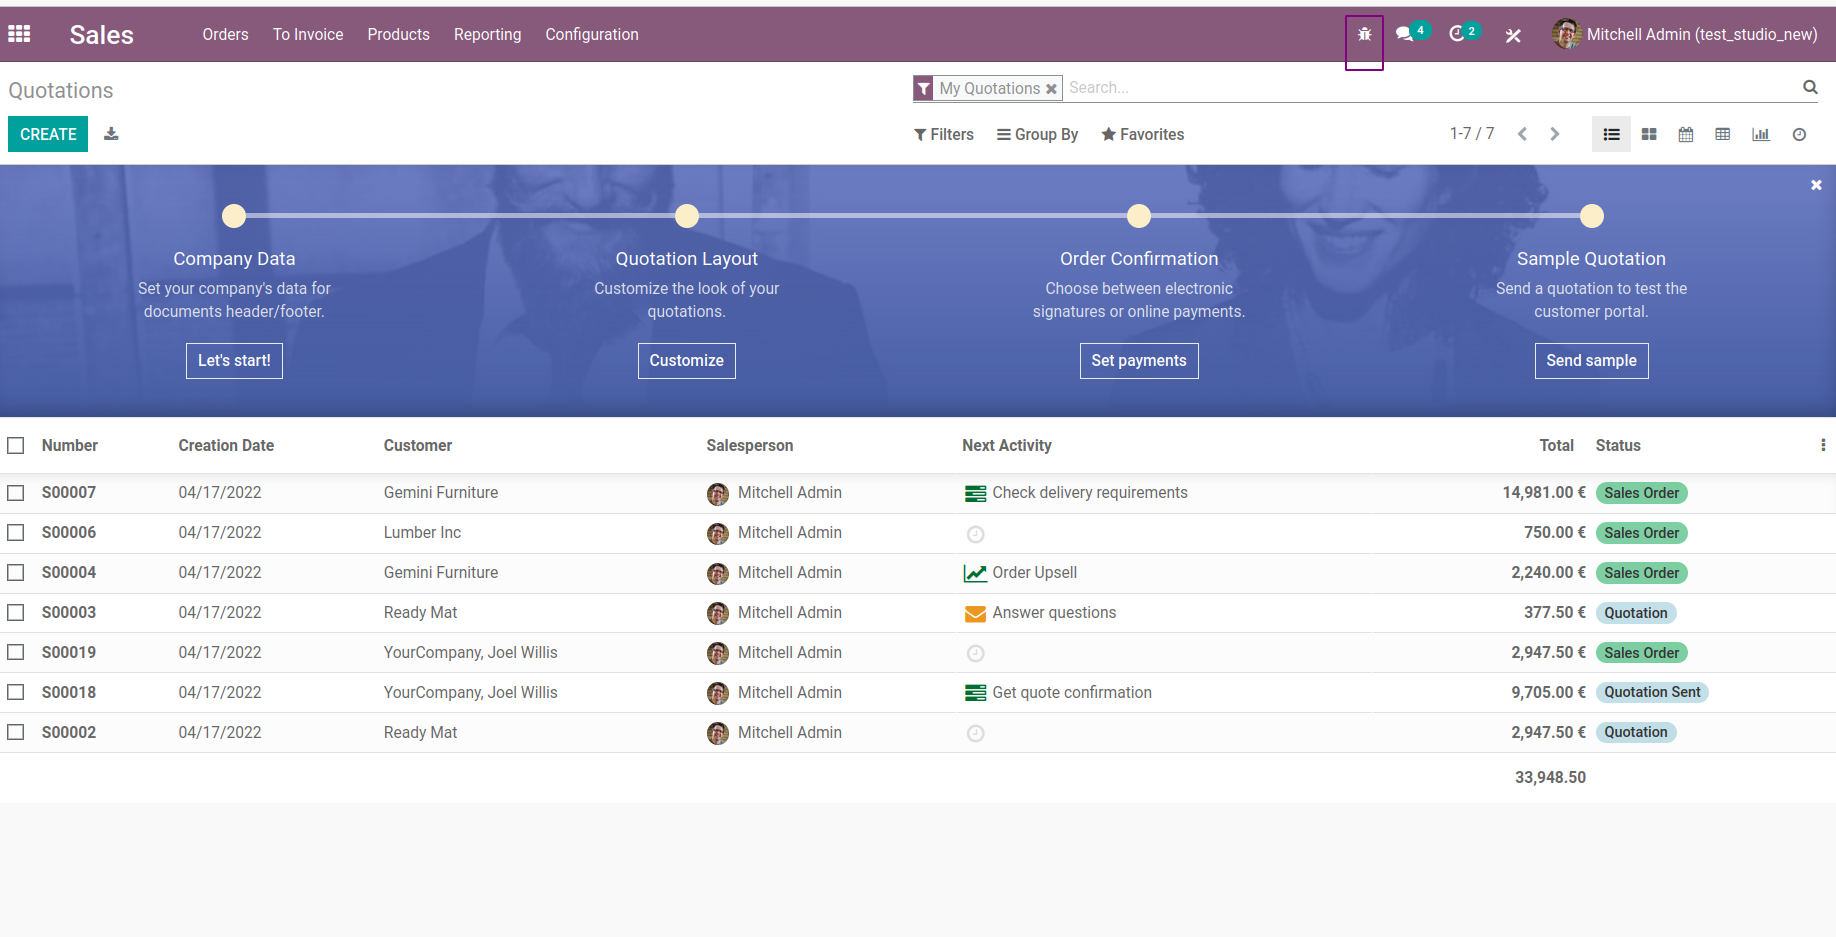Remove the My Quotations filter facet
This screenshot has width=1836, height=937.
(x=1051, y=89)
